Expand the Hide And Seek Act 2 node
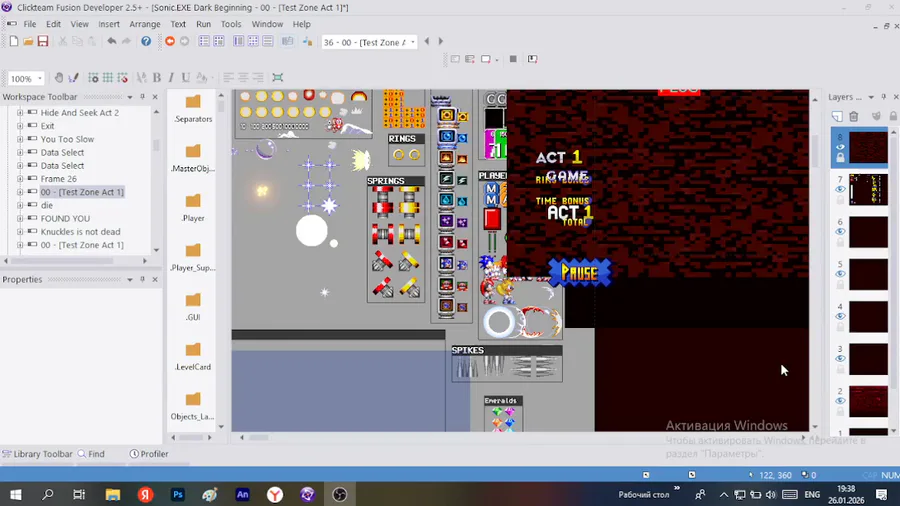The height and width of the screenshot is (506, 900). click(20, 112)
